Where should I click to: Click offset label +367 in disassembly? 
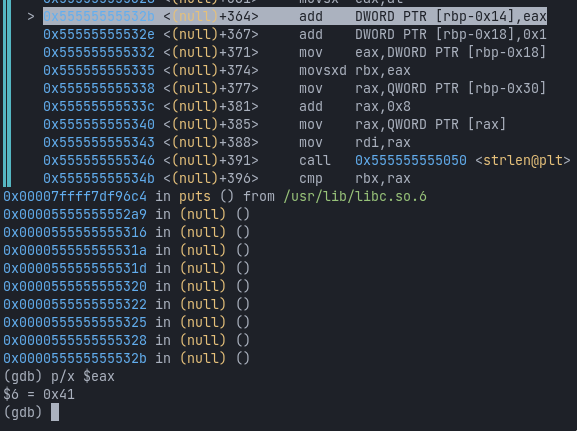point(235,35)
